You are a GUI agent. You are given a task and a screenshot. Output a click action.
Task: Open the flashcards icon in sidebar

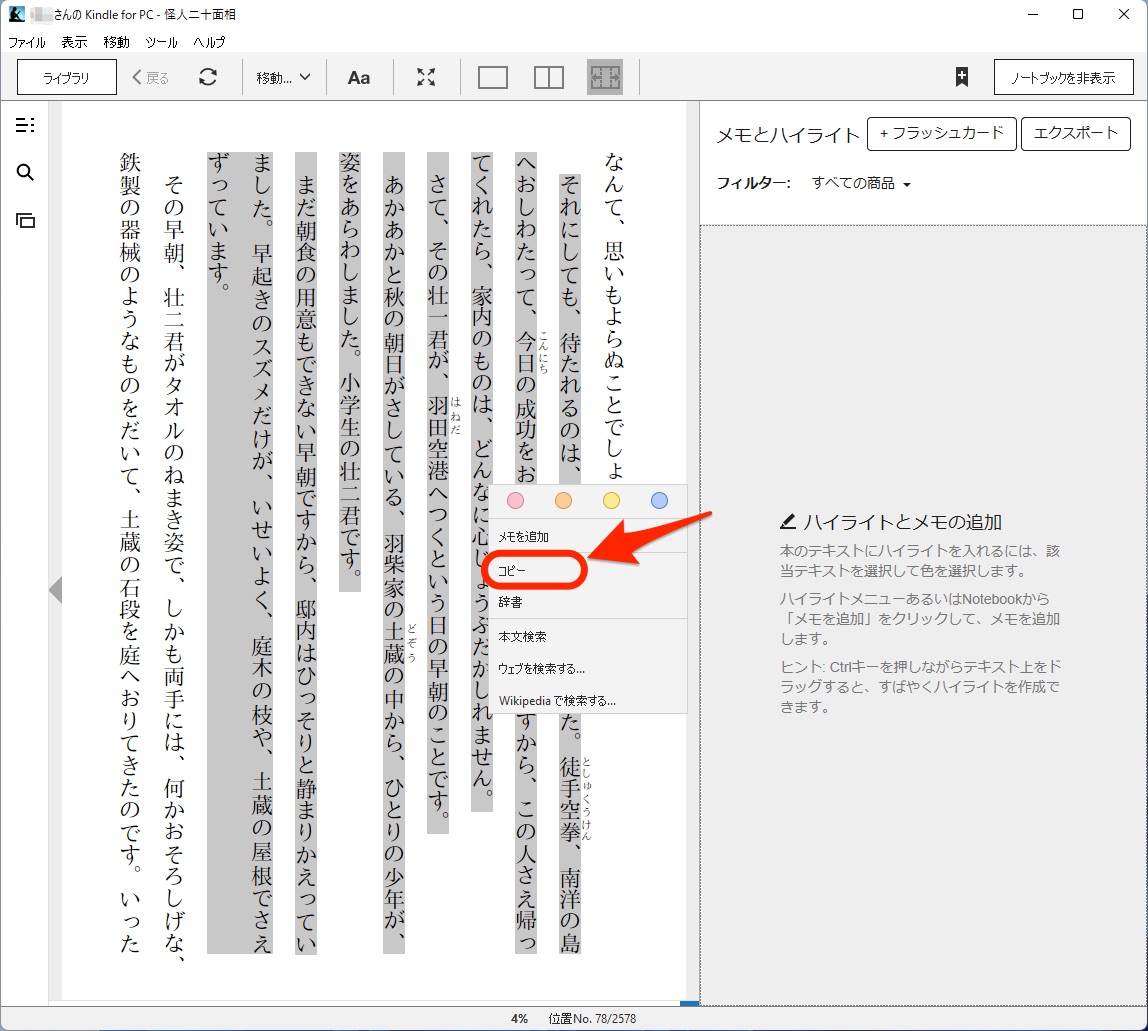(25, 220)
